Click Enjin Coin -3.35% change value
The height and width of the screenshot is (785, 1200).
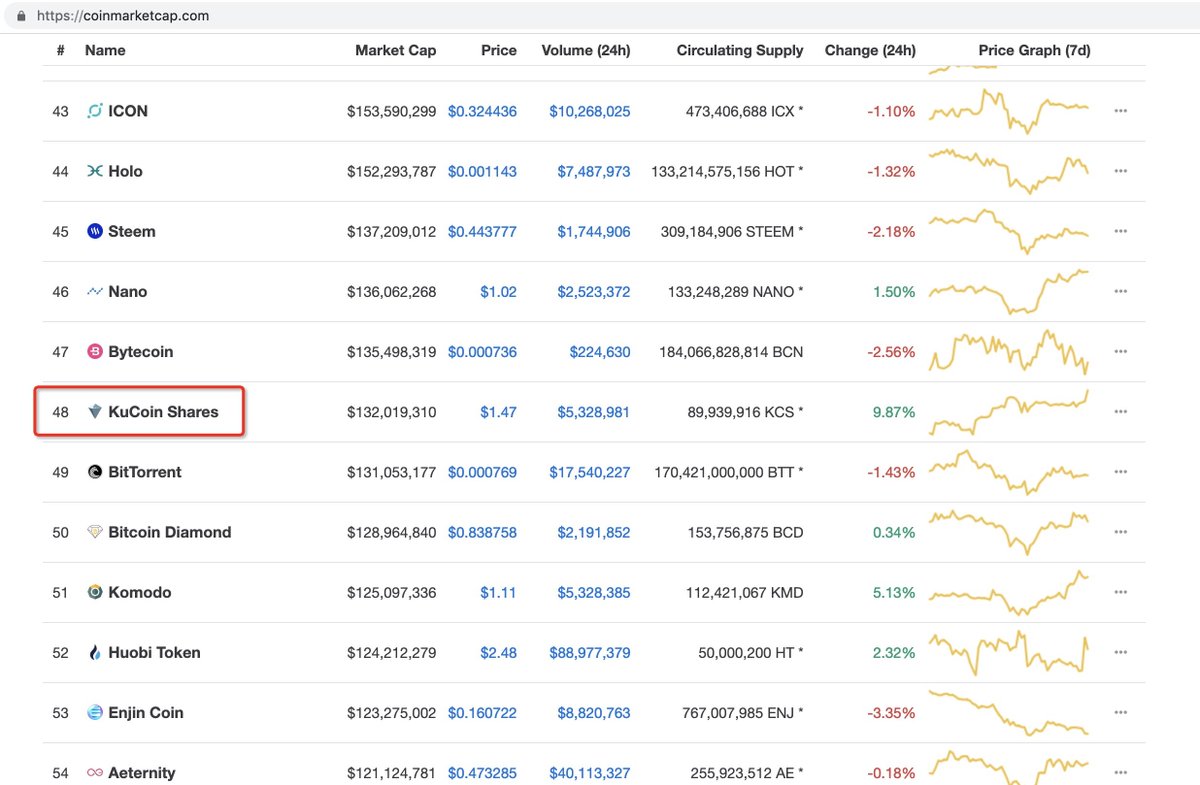point(891,712)
